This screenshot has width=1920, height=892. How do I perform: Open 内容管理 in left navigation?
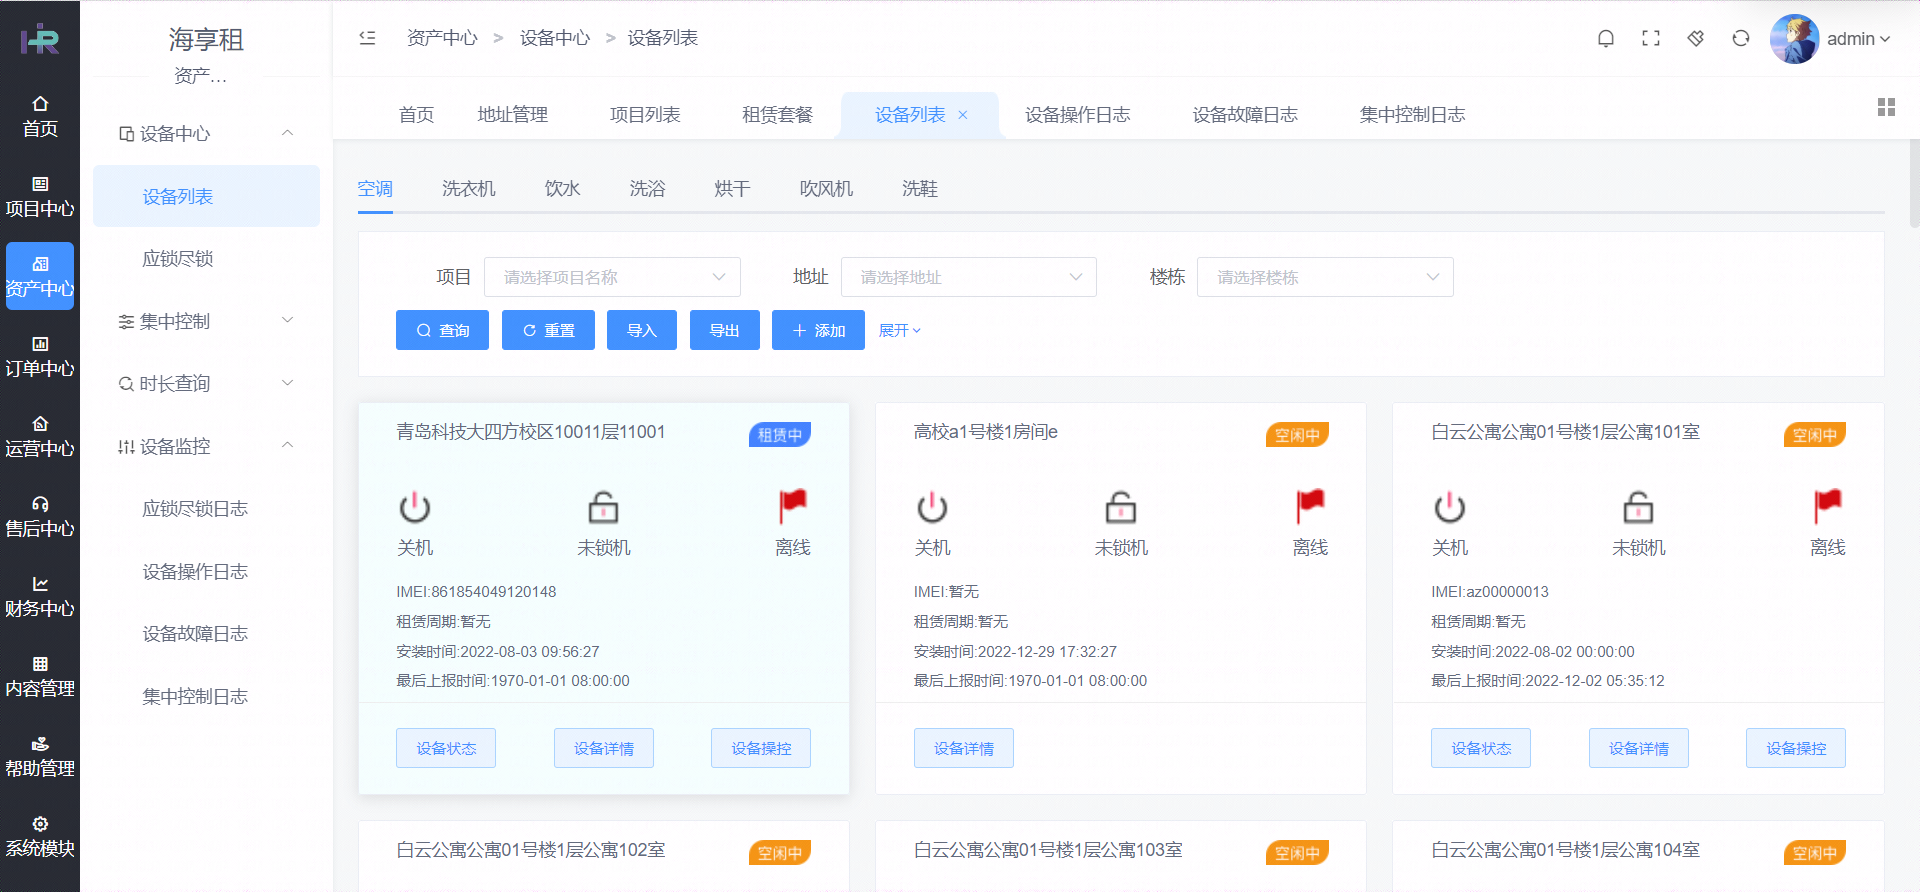click(40, 677)
